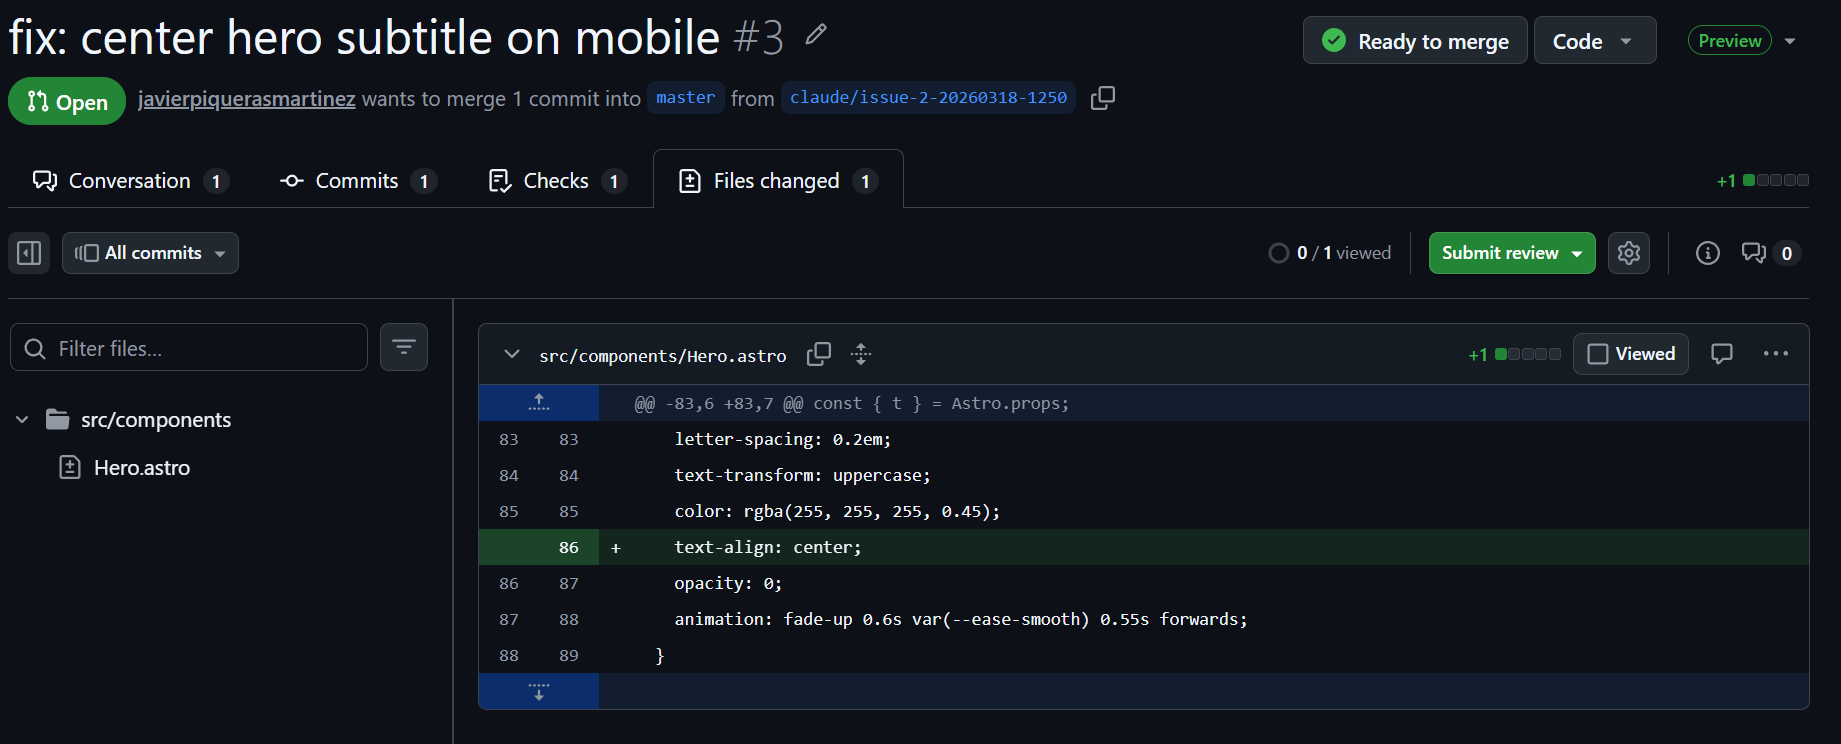Image resolution: width=1841 pixels, height=744 pixels.
Task: Click the hunk header @@ -83,6 +83,7
Action: click(852, 404)
